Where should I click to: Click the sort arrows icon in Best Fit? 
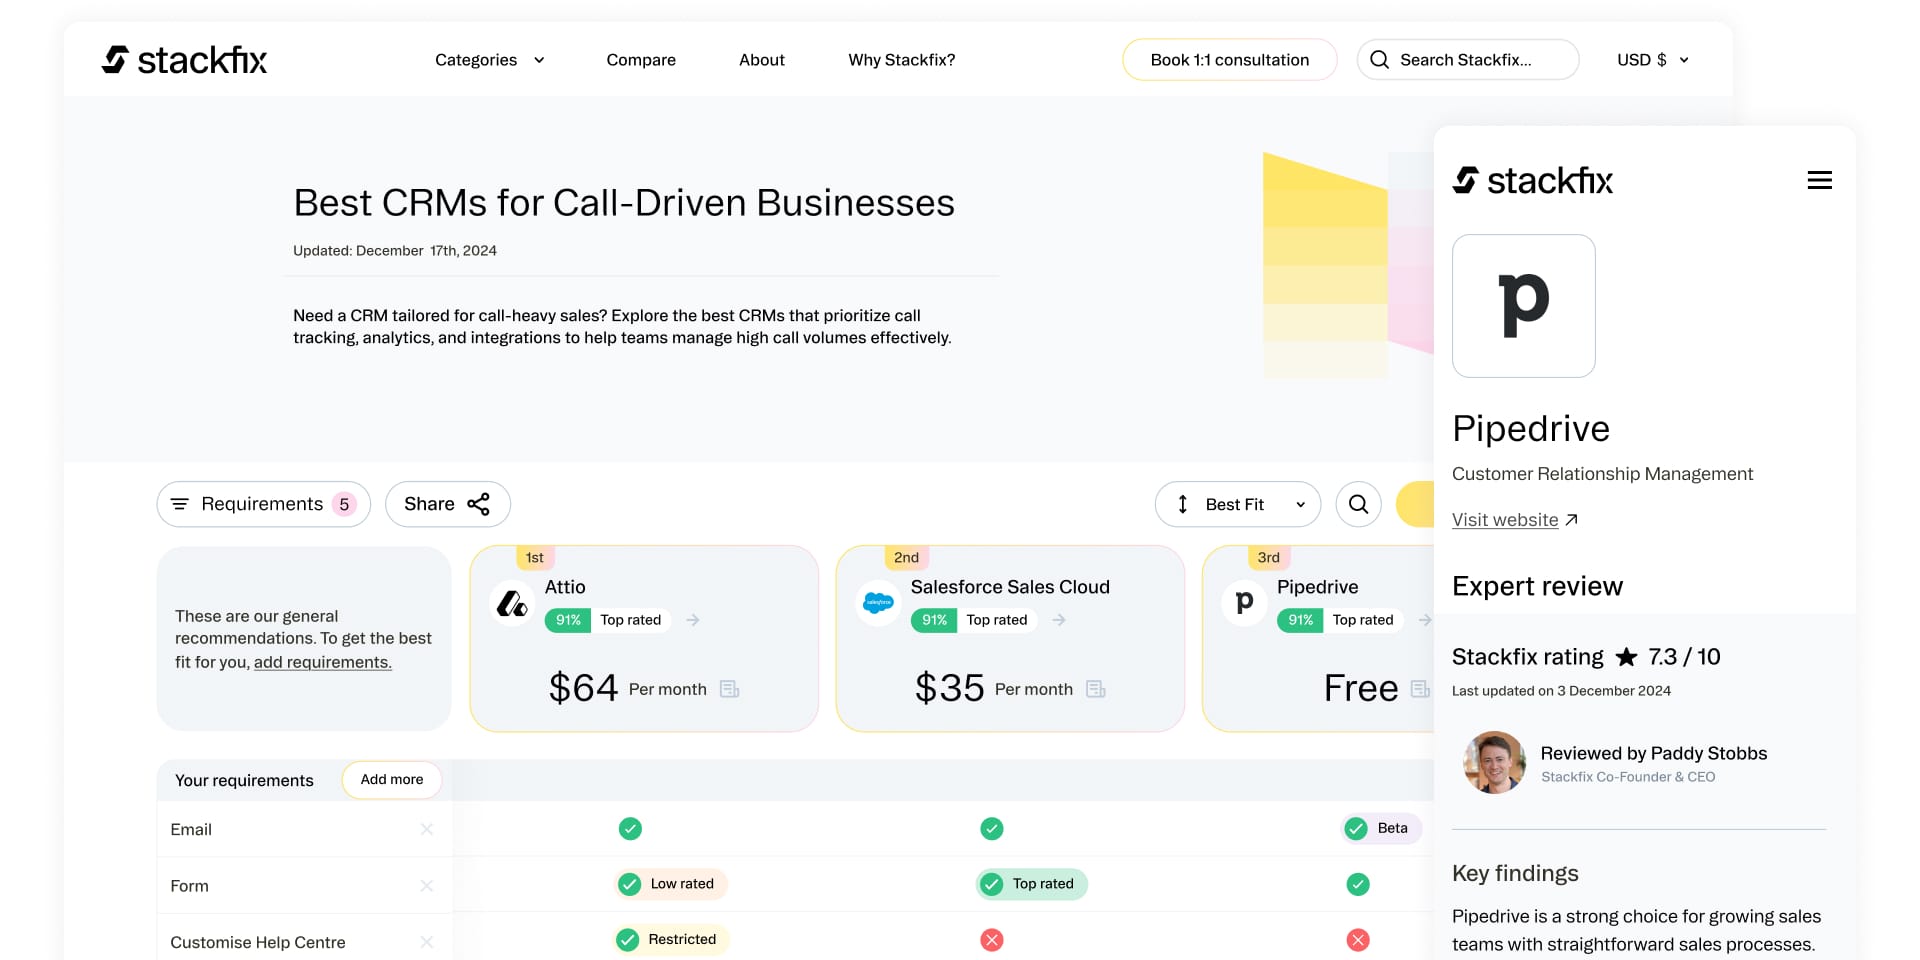pyautogui.click(x=1183, y=504)
